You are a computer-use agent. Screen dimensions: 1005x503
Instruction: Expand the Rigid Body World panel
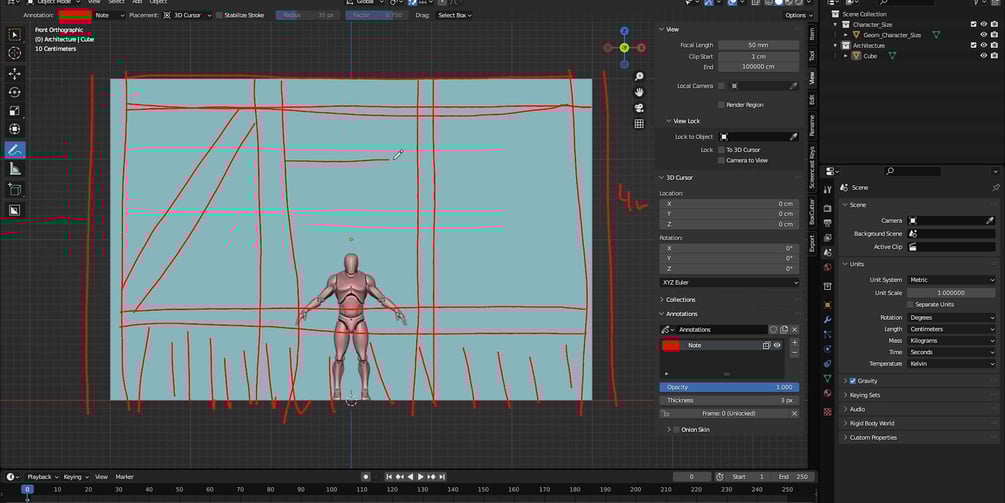pyautogui.click(x=867, y=424)
